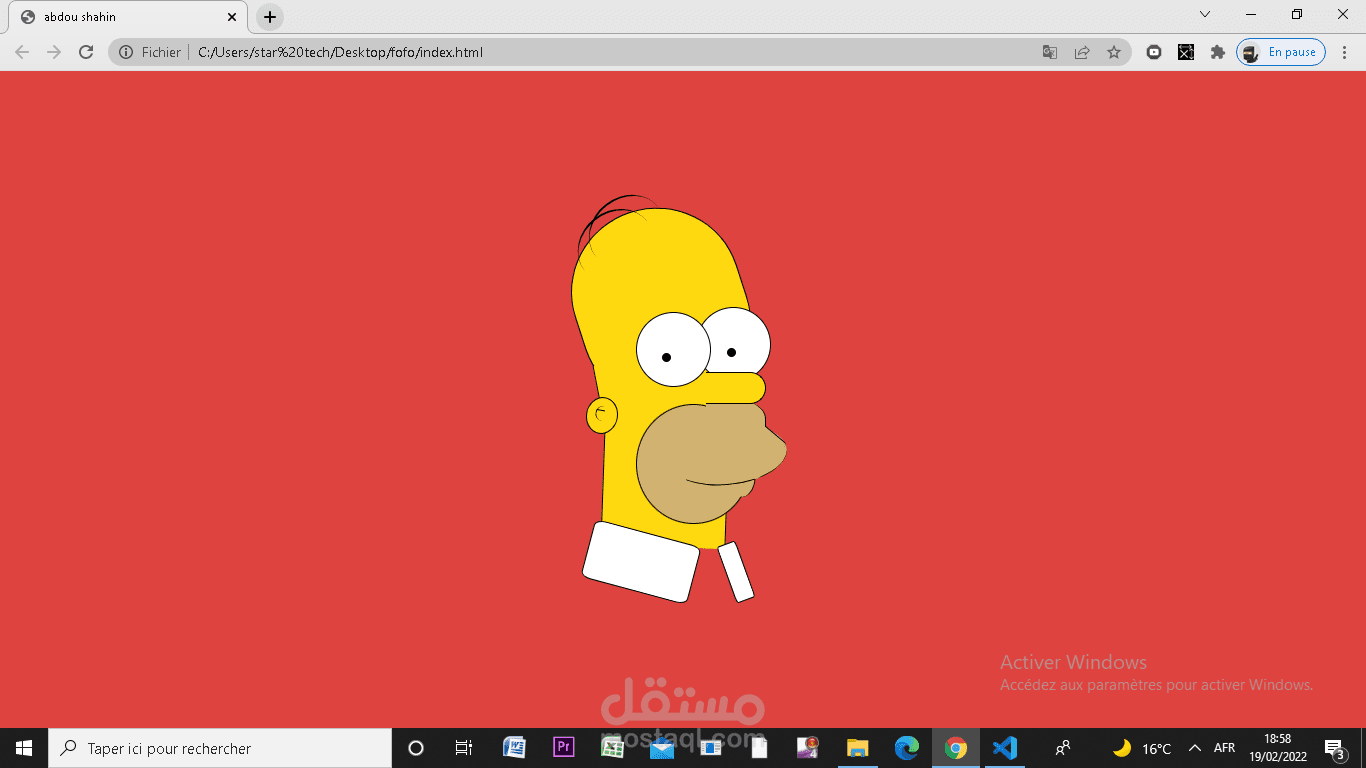Reload the index.html page
Image resolution: width=1366 pixels, height=768 pixels.
(x=86, y=52)
